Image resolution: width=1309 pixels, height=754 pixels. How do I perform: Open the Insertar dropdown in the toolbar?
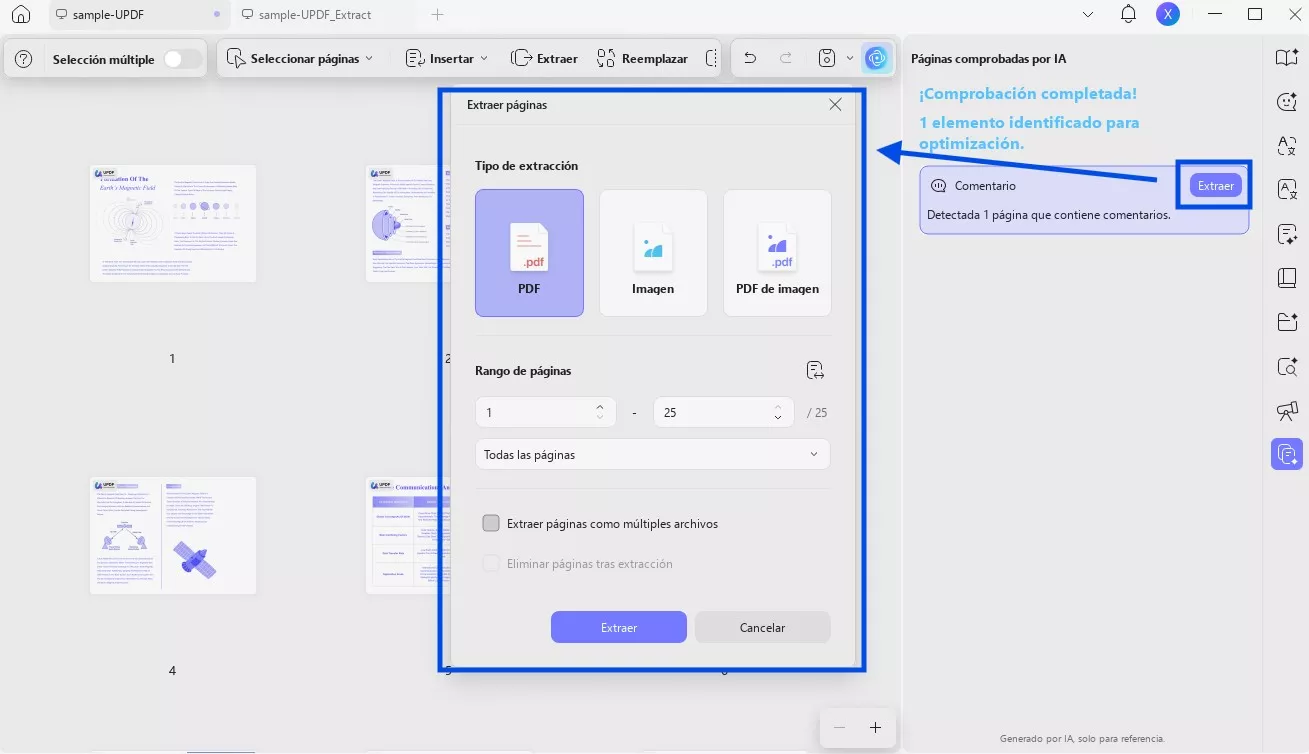pos(447,59)
